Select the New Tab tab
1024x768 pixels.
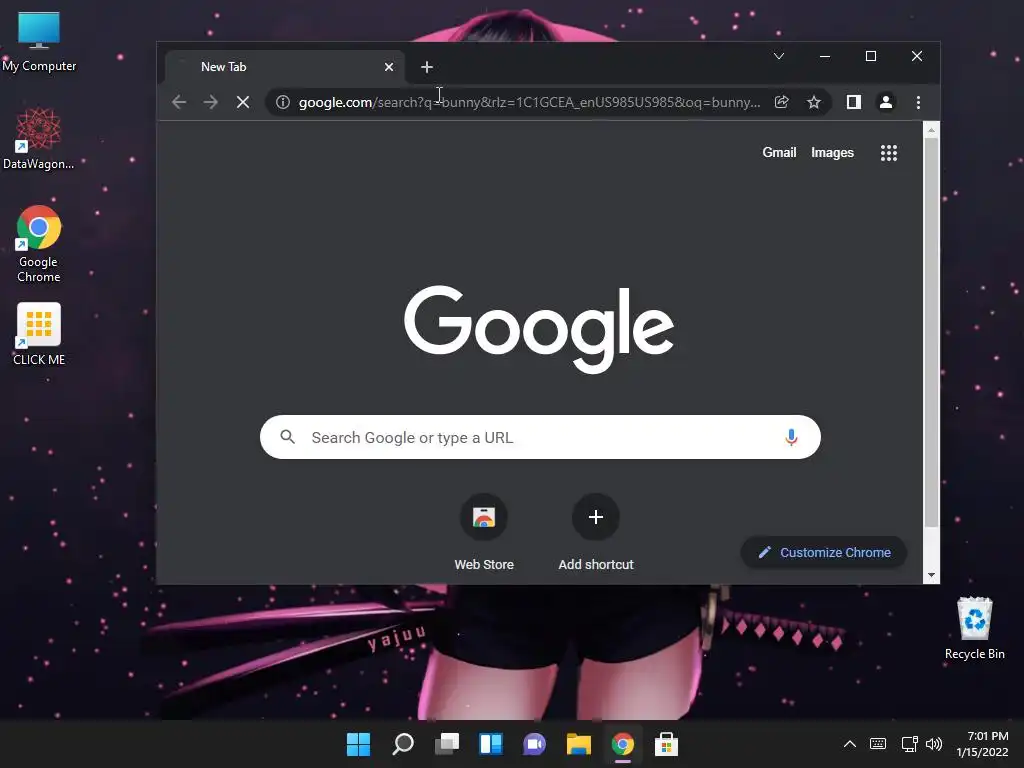pyautogui.click(x=285, y=67)
